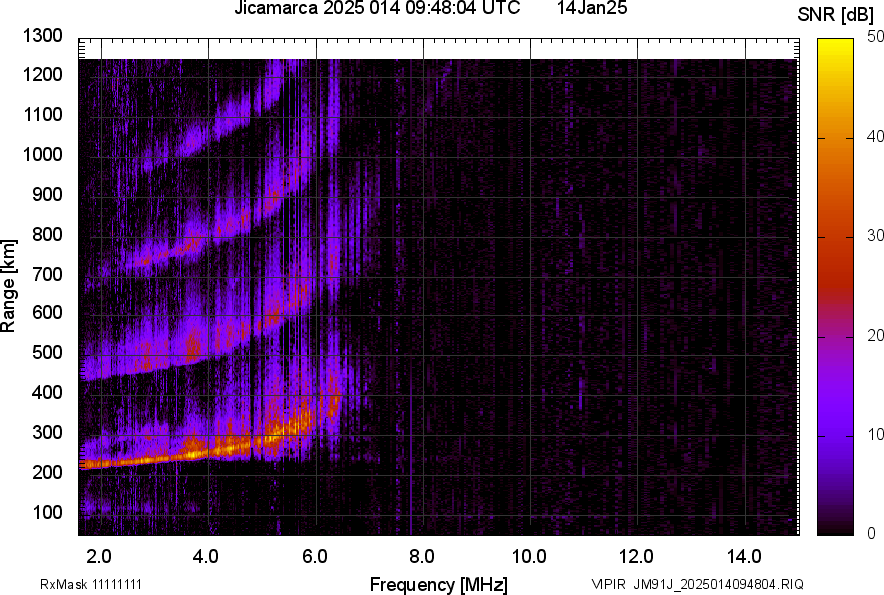The image size is (884, 595).
Task: Click the range tick label 400
Action: pos(47,392)
